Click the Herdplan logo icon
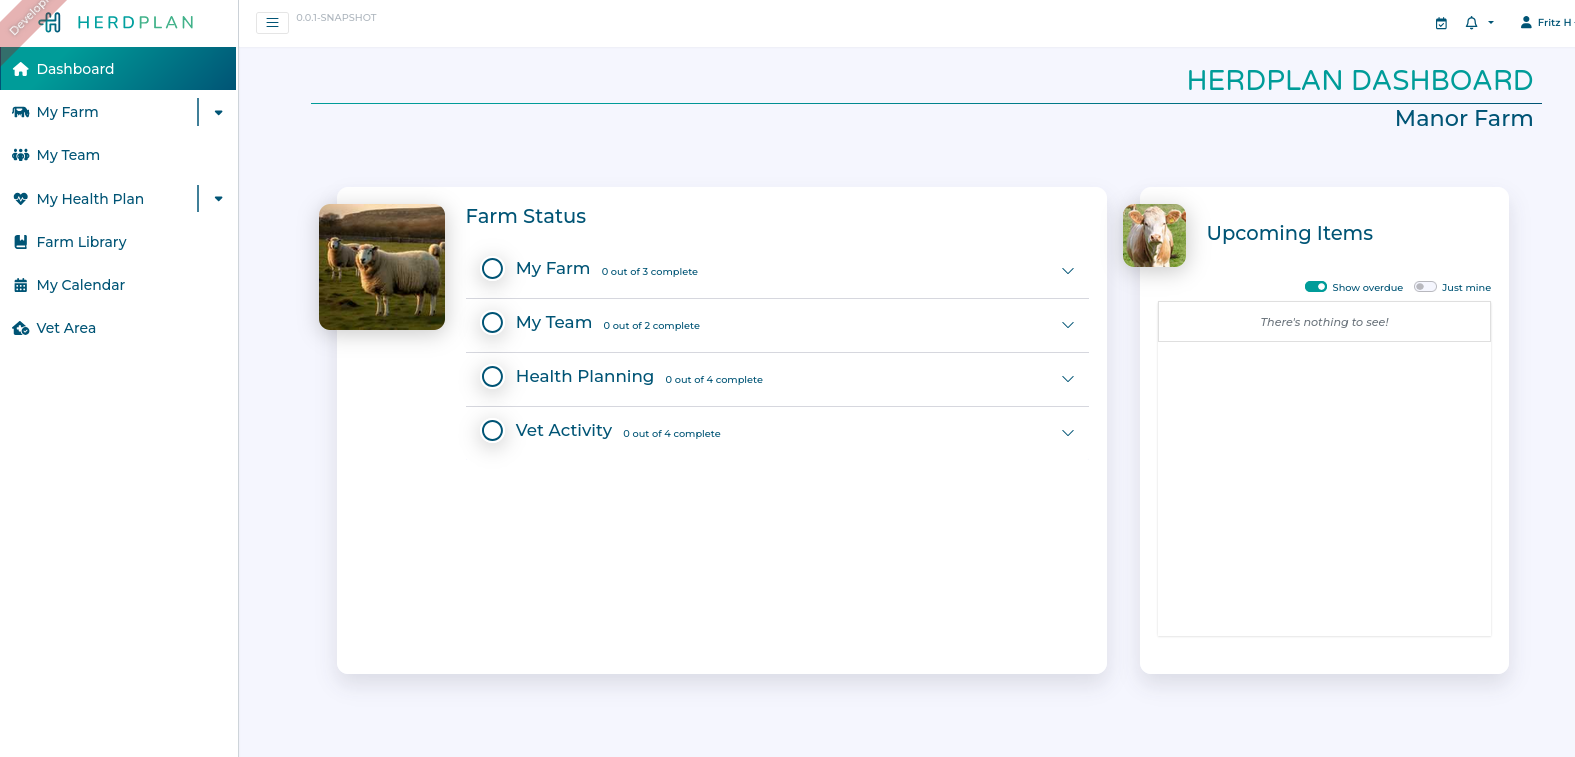The width and height of the screenshot is (1575, 757). click(51, 22)
